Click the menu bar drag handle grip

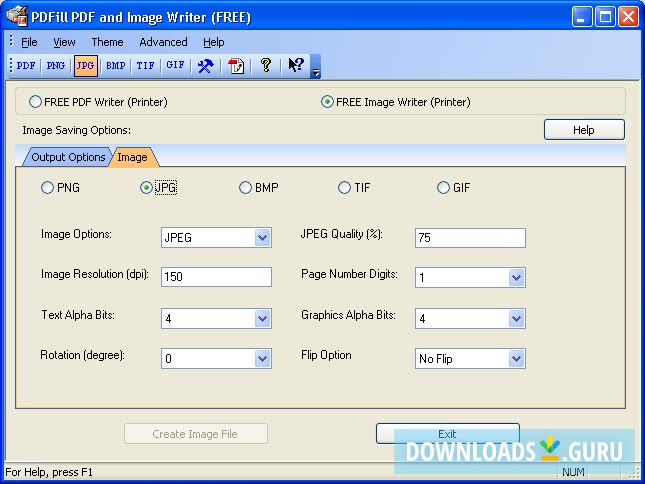click(x=11, y=42)
